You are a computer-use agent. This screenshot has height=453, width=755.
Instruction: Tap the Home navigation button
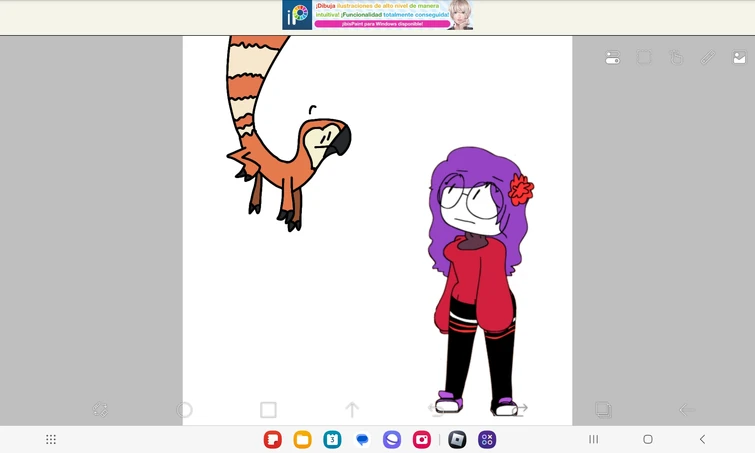coord(648,439)
